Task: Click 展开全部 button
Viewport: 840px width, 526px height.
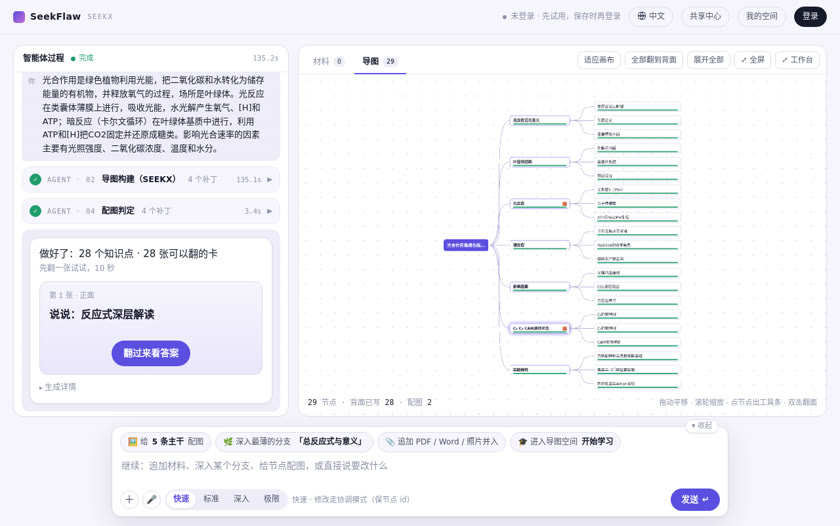Action: click(x=708, y=59)
